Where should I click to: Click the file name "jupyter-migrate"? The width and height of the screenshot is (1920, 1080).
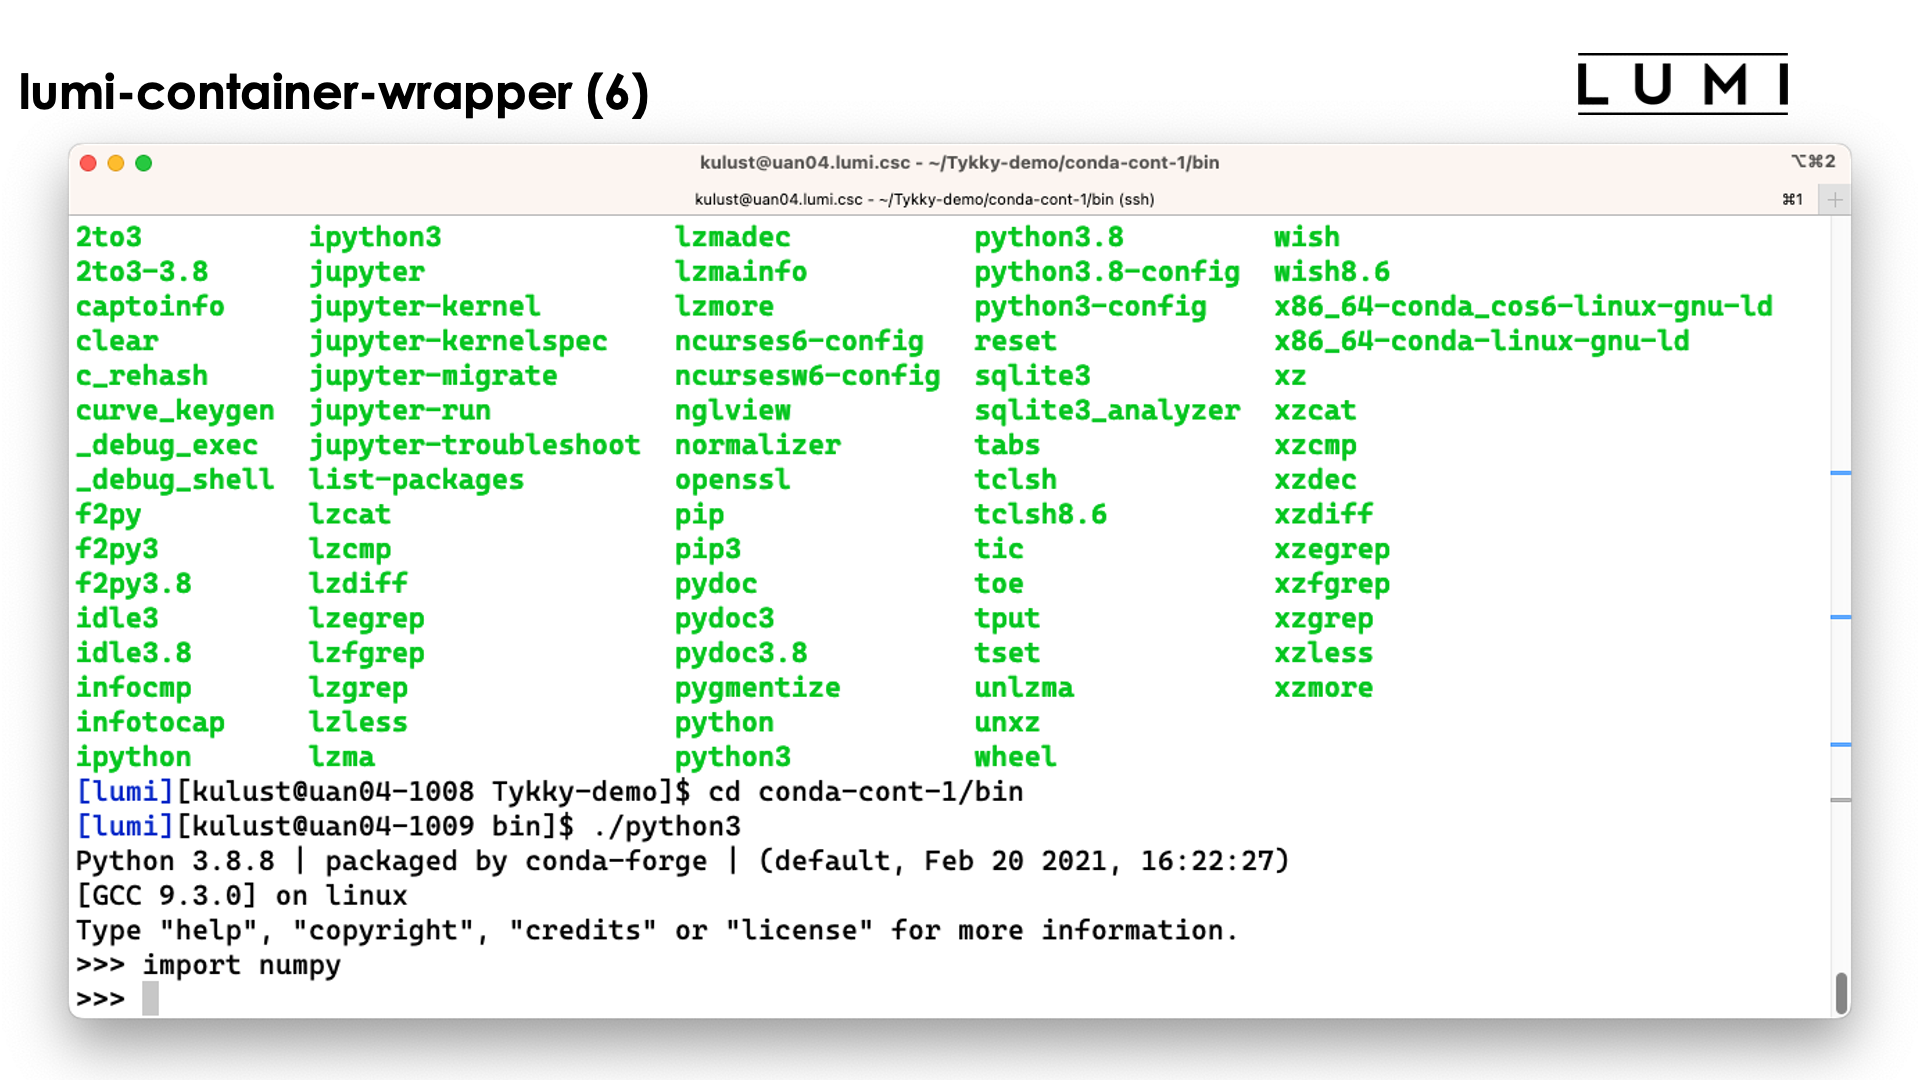[x=433, y=376]
